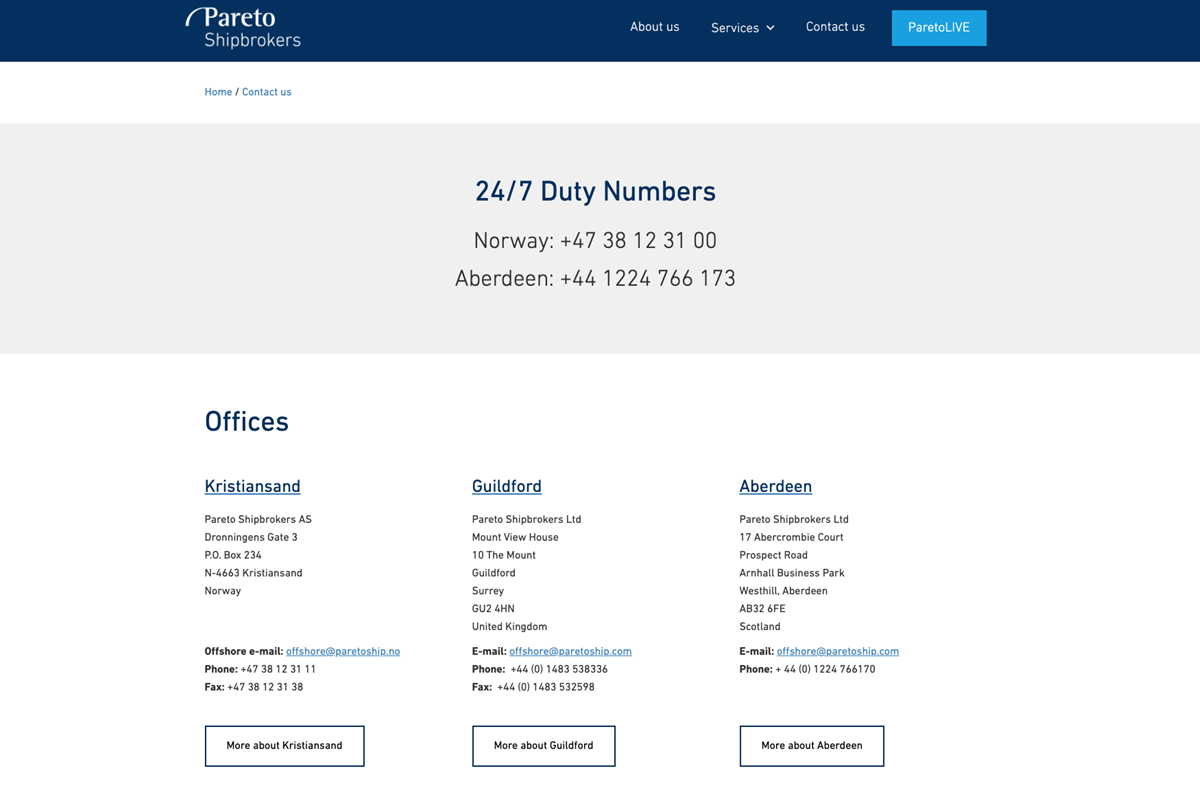Open the About us page
This screenshot has width=1200, height=800.
(654, 27)
